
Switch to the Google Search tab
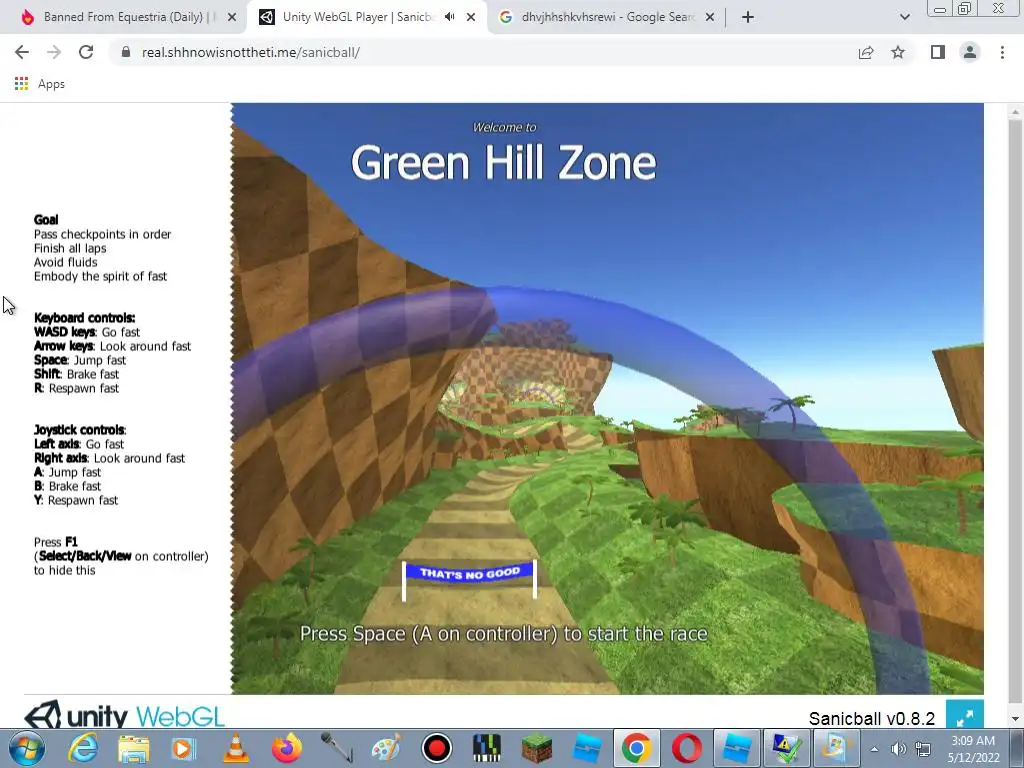pyautogui.click(x=608, y=17)
